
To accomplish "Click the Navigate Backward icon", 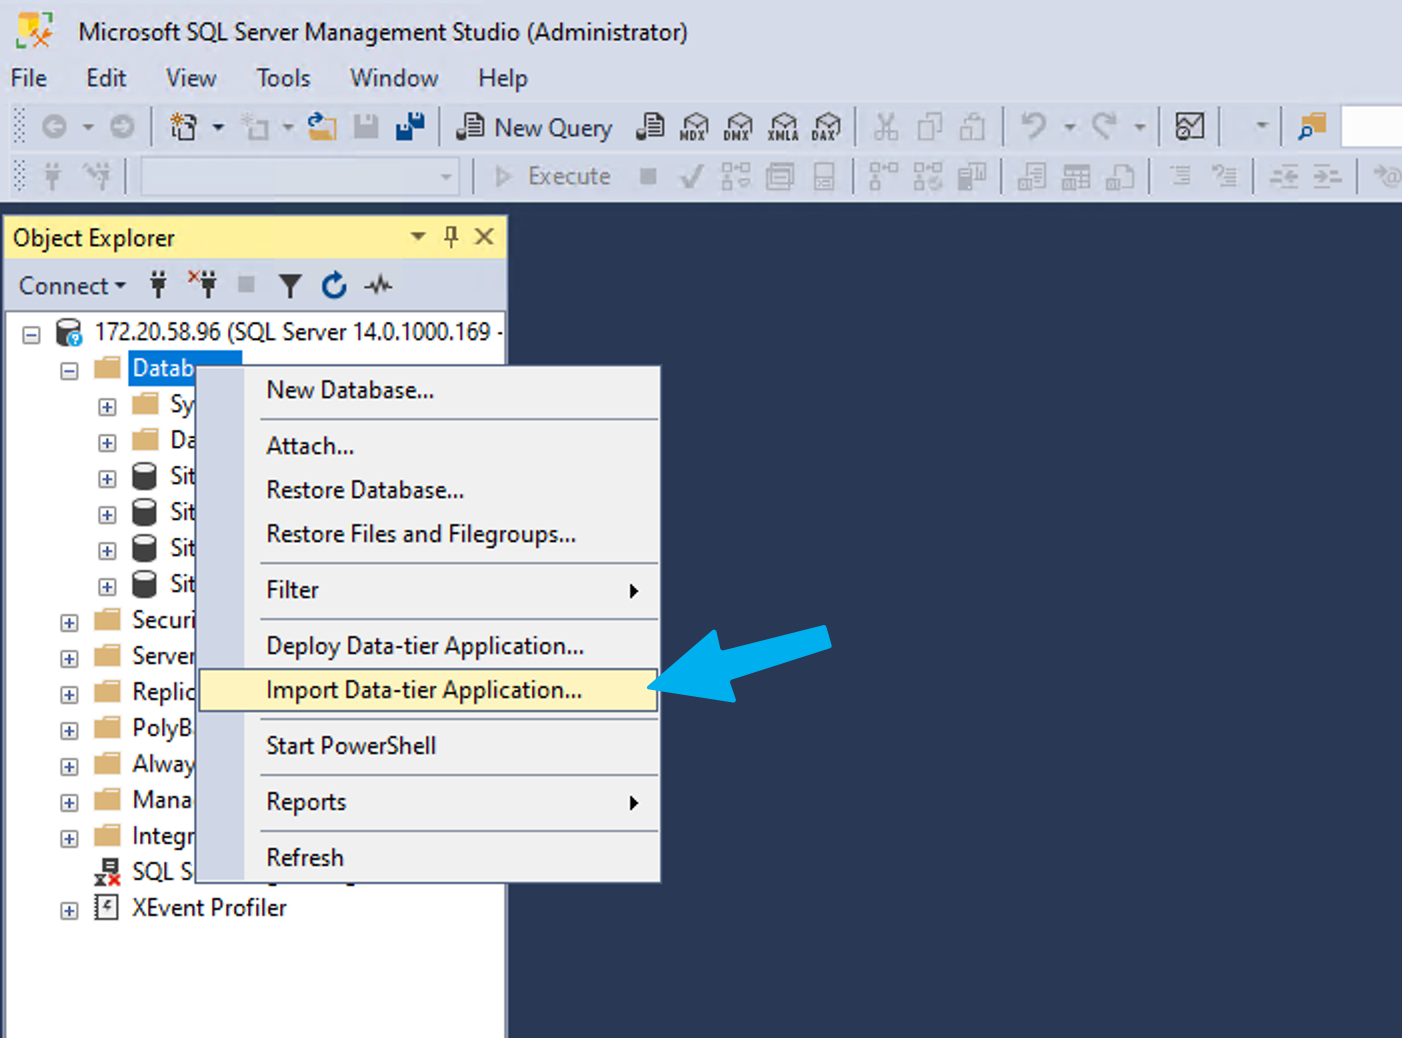I will [x=54, y=127].
